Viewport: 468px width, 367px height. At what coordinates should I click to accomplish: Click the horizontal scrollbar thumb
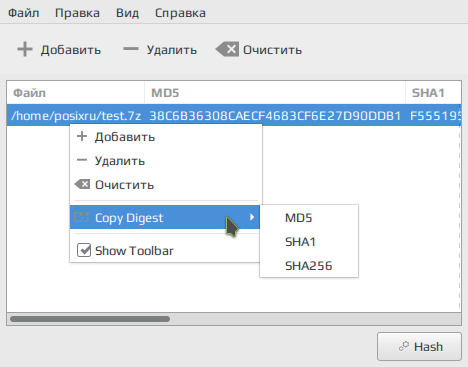pos(90,319)
